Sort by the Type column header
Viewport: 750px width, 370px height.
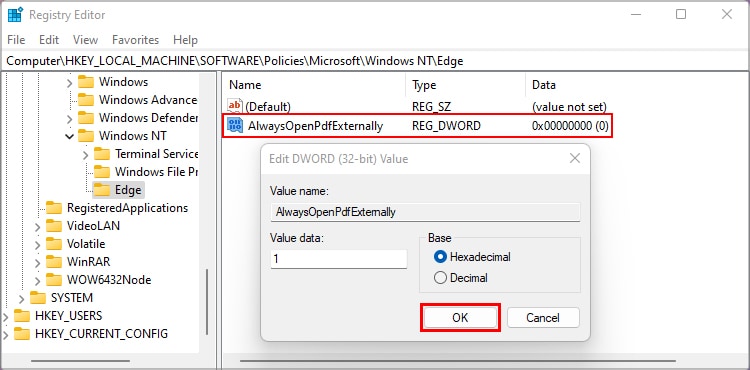424,85
